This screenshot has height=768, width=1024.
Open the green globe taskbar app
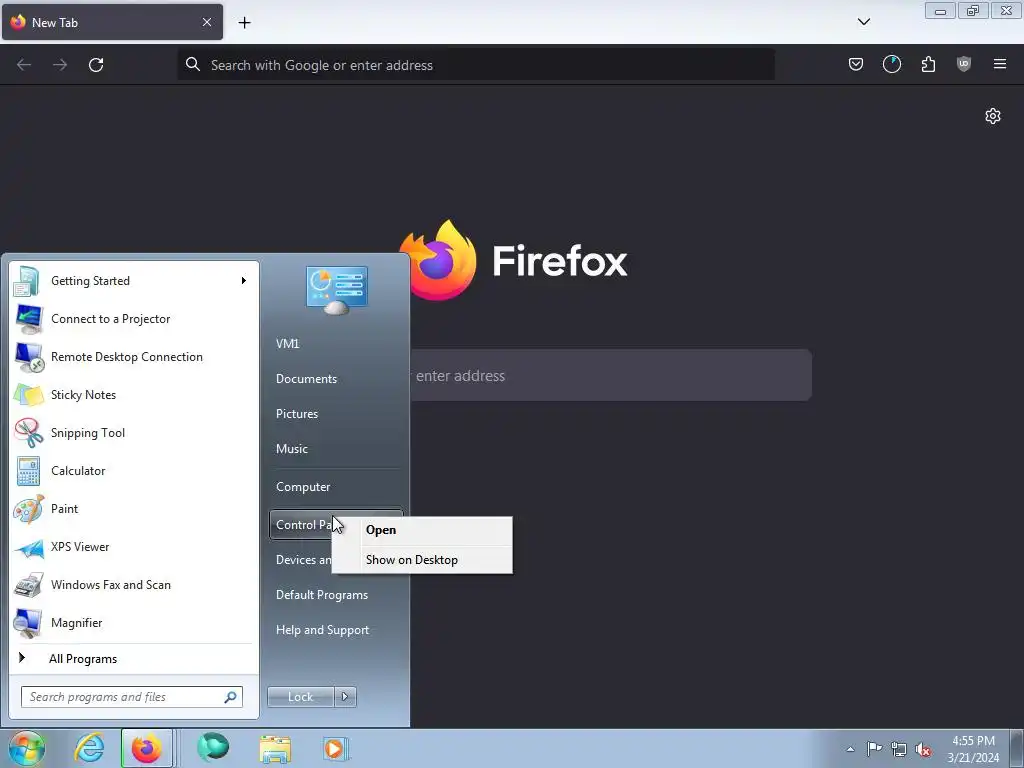[x=213, y=748]
